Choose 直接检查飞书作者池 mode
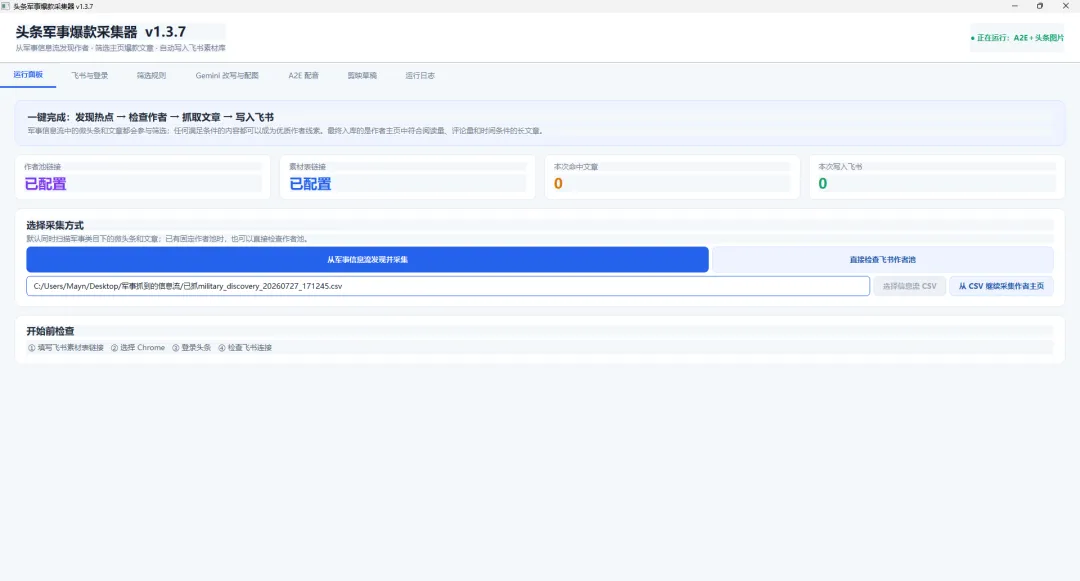Screen dimensions: 1080x581 click(882, 260)
